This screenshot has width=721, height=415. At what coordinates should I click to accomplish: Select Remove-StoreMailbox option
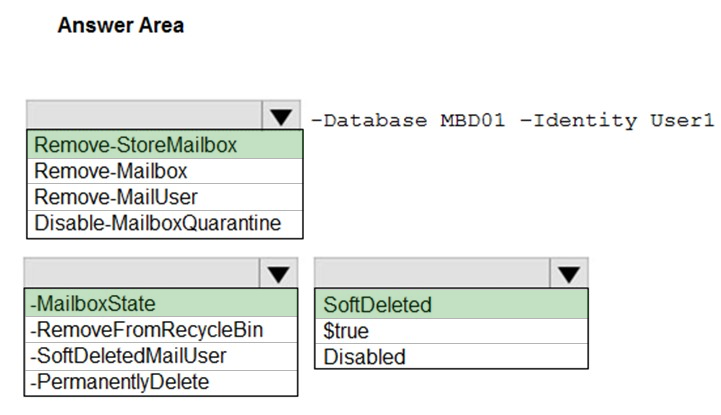pyautogui.click(x=165, y=145)
